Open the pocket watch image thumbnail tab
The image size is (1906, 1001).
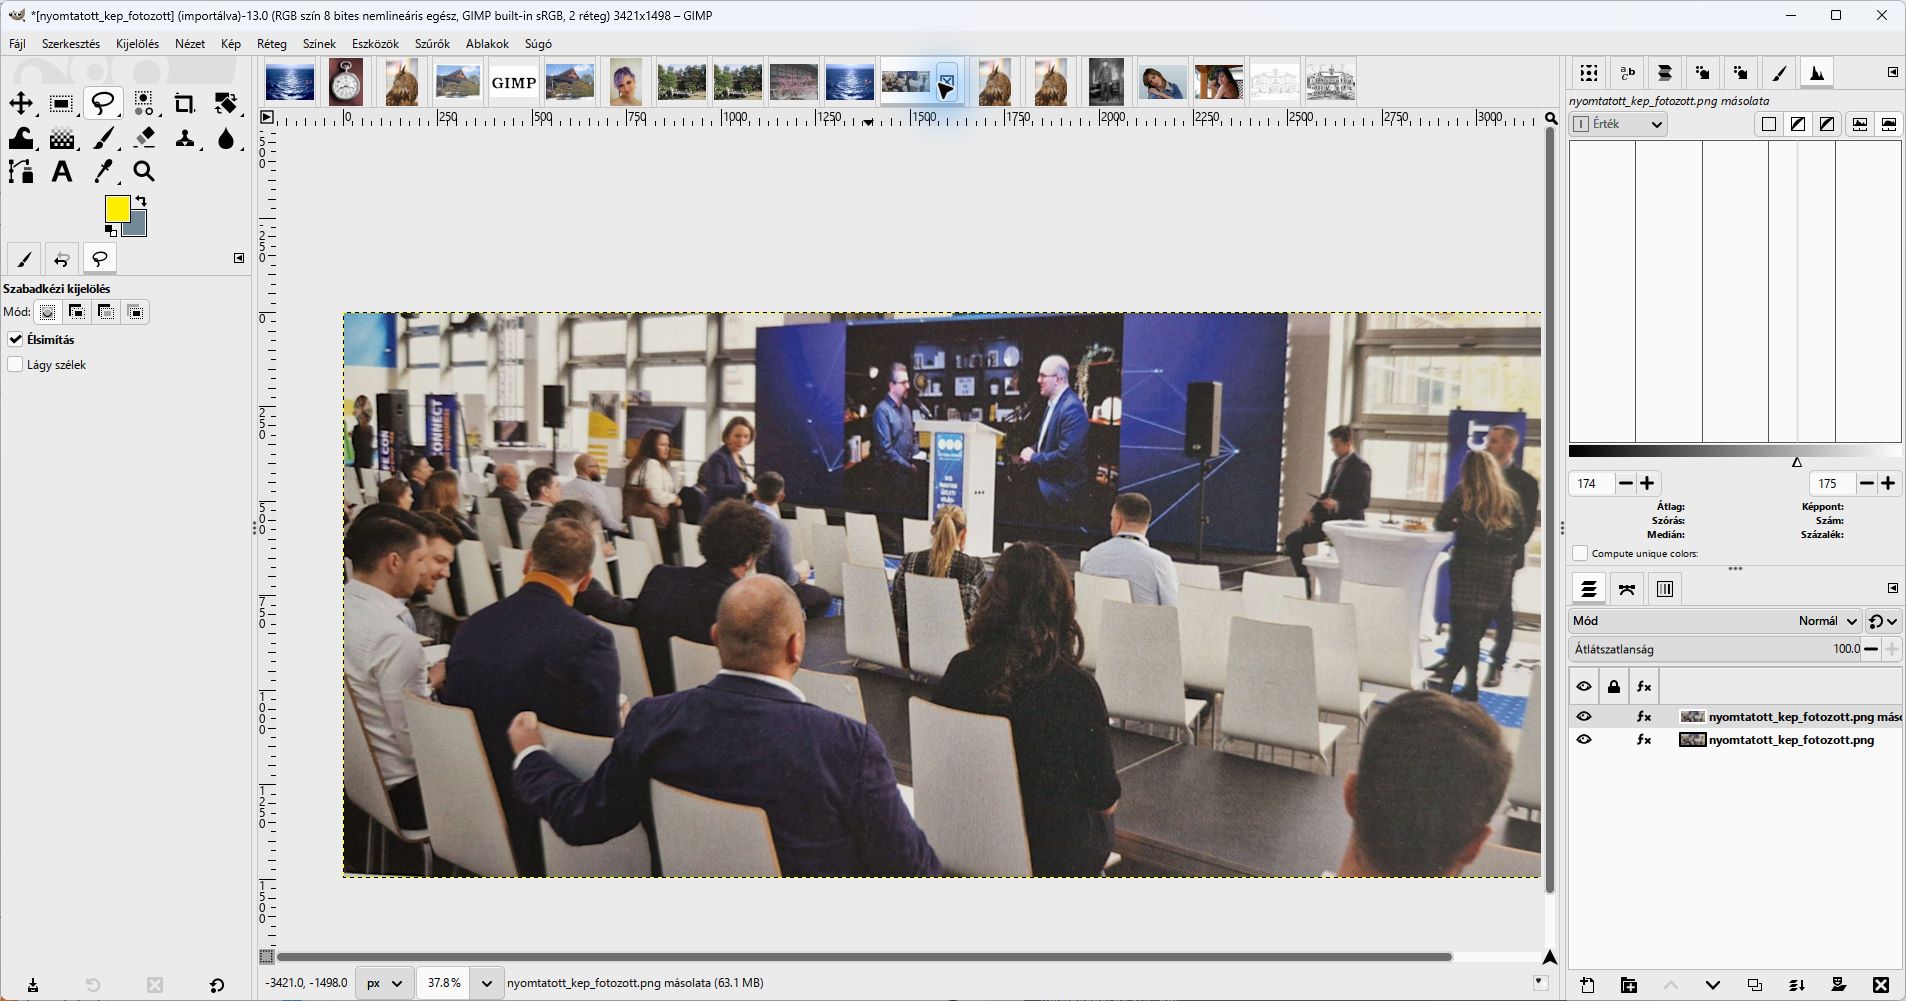346,82
